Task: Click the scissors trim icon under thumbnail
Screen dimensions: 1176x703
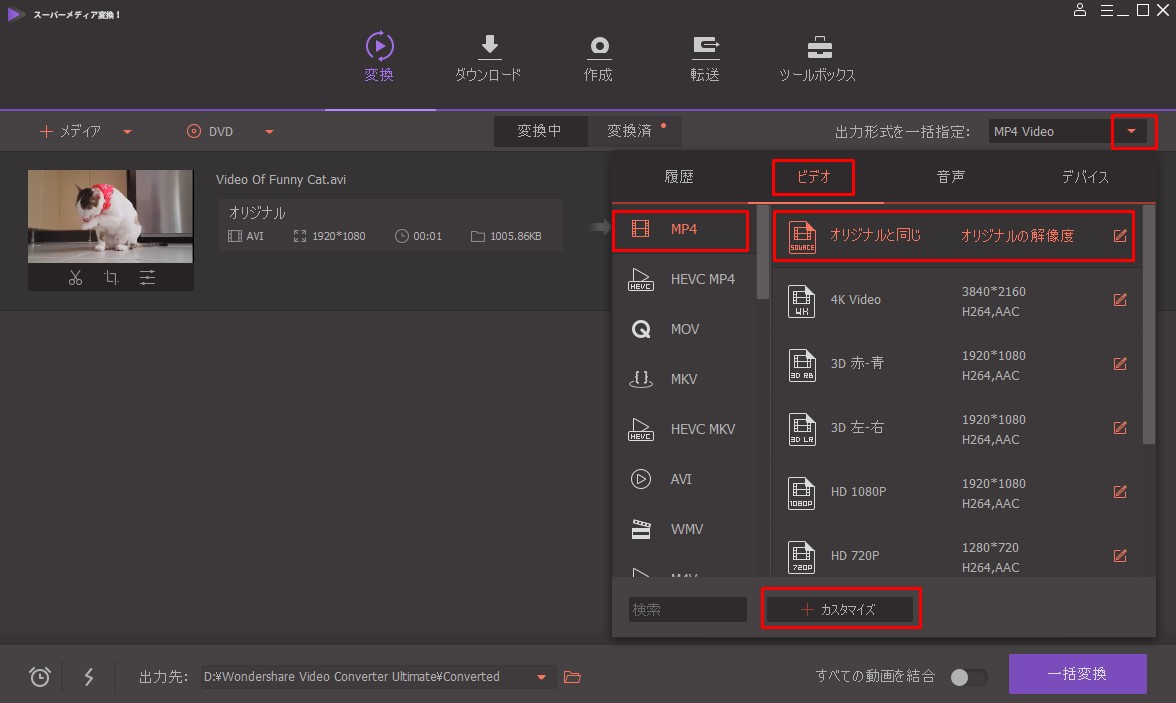Action: tap(75, 278)
